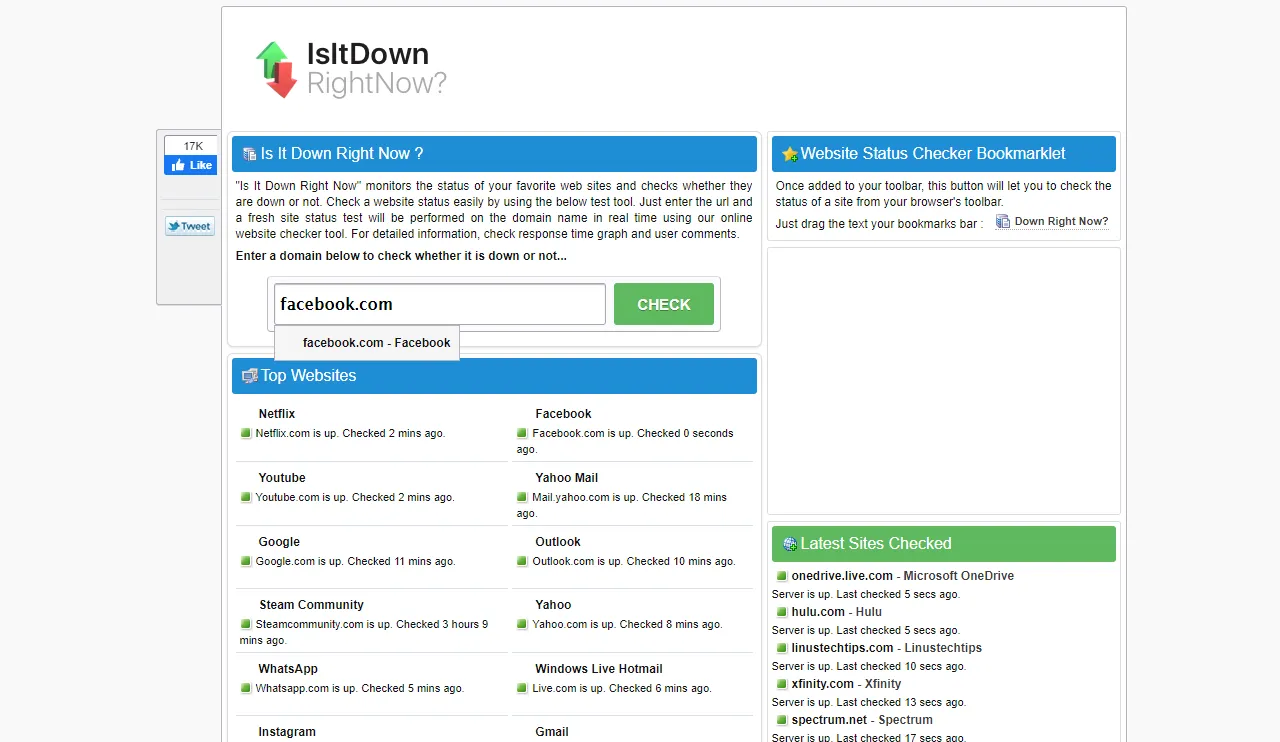This screenshot has width=1280, height=742.
Task: Select the facebook.com - Facebook autocomplete suggestion
Action: tap(367, 343)
